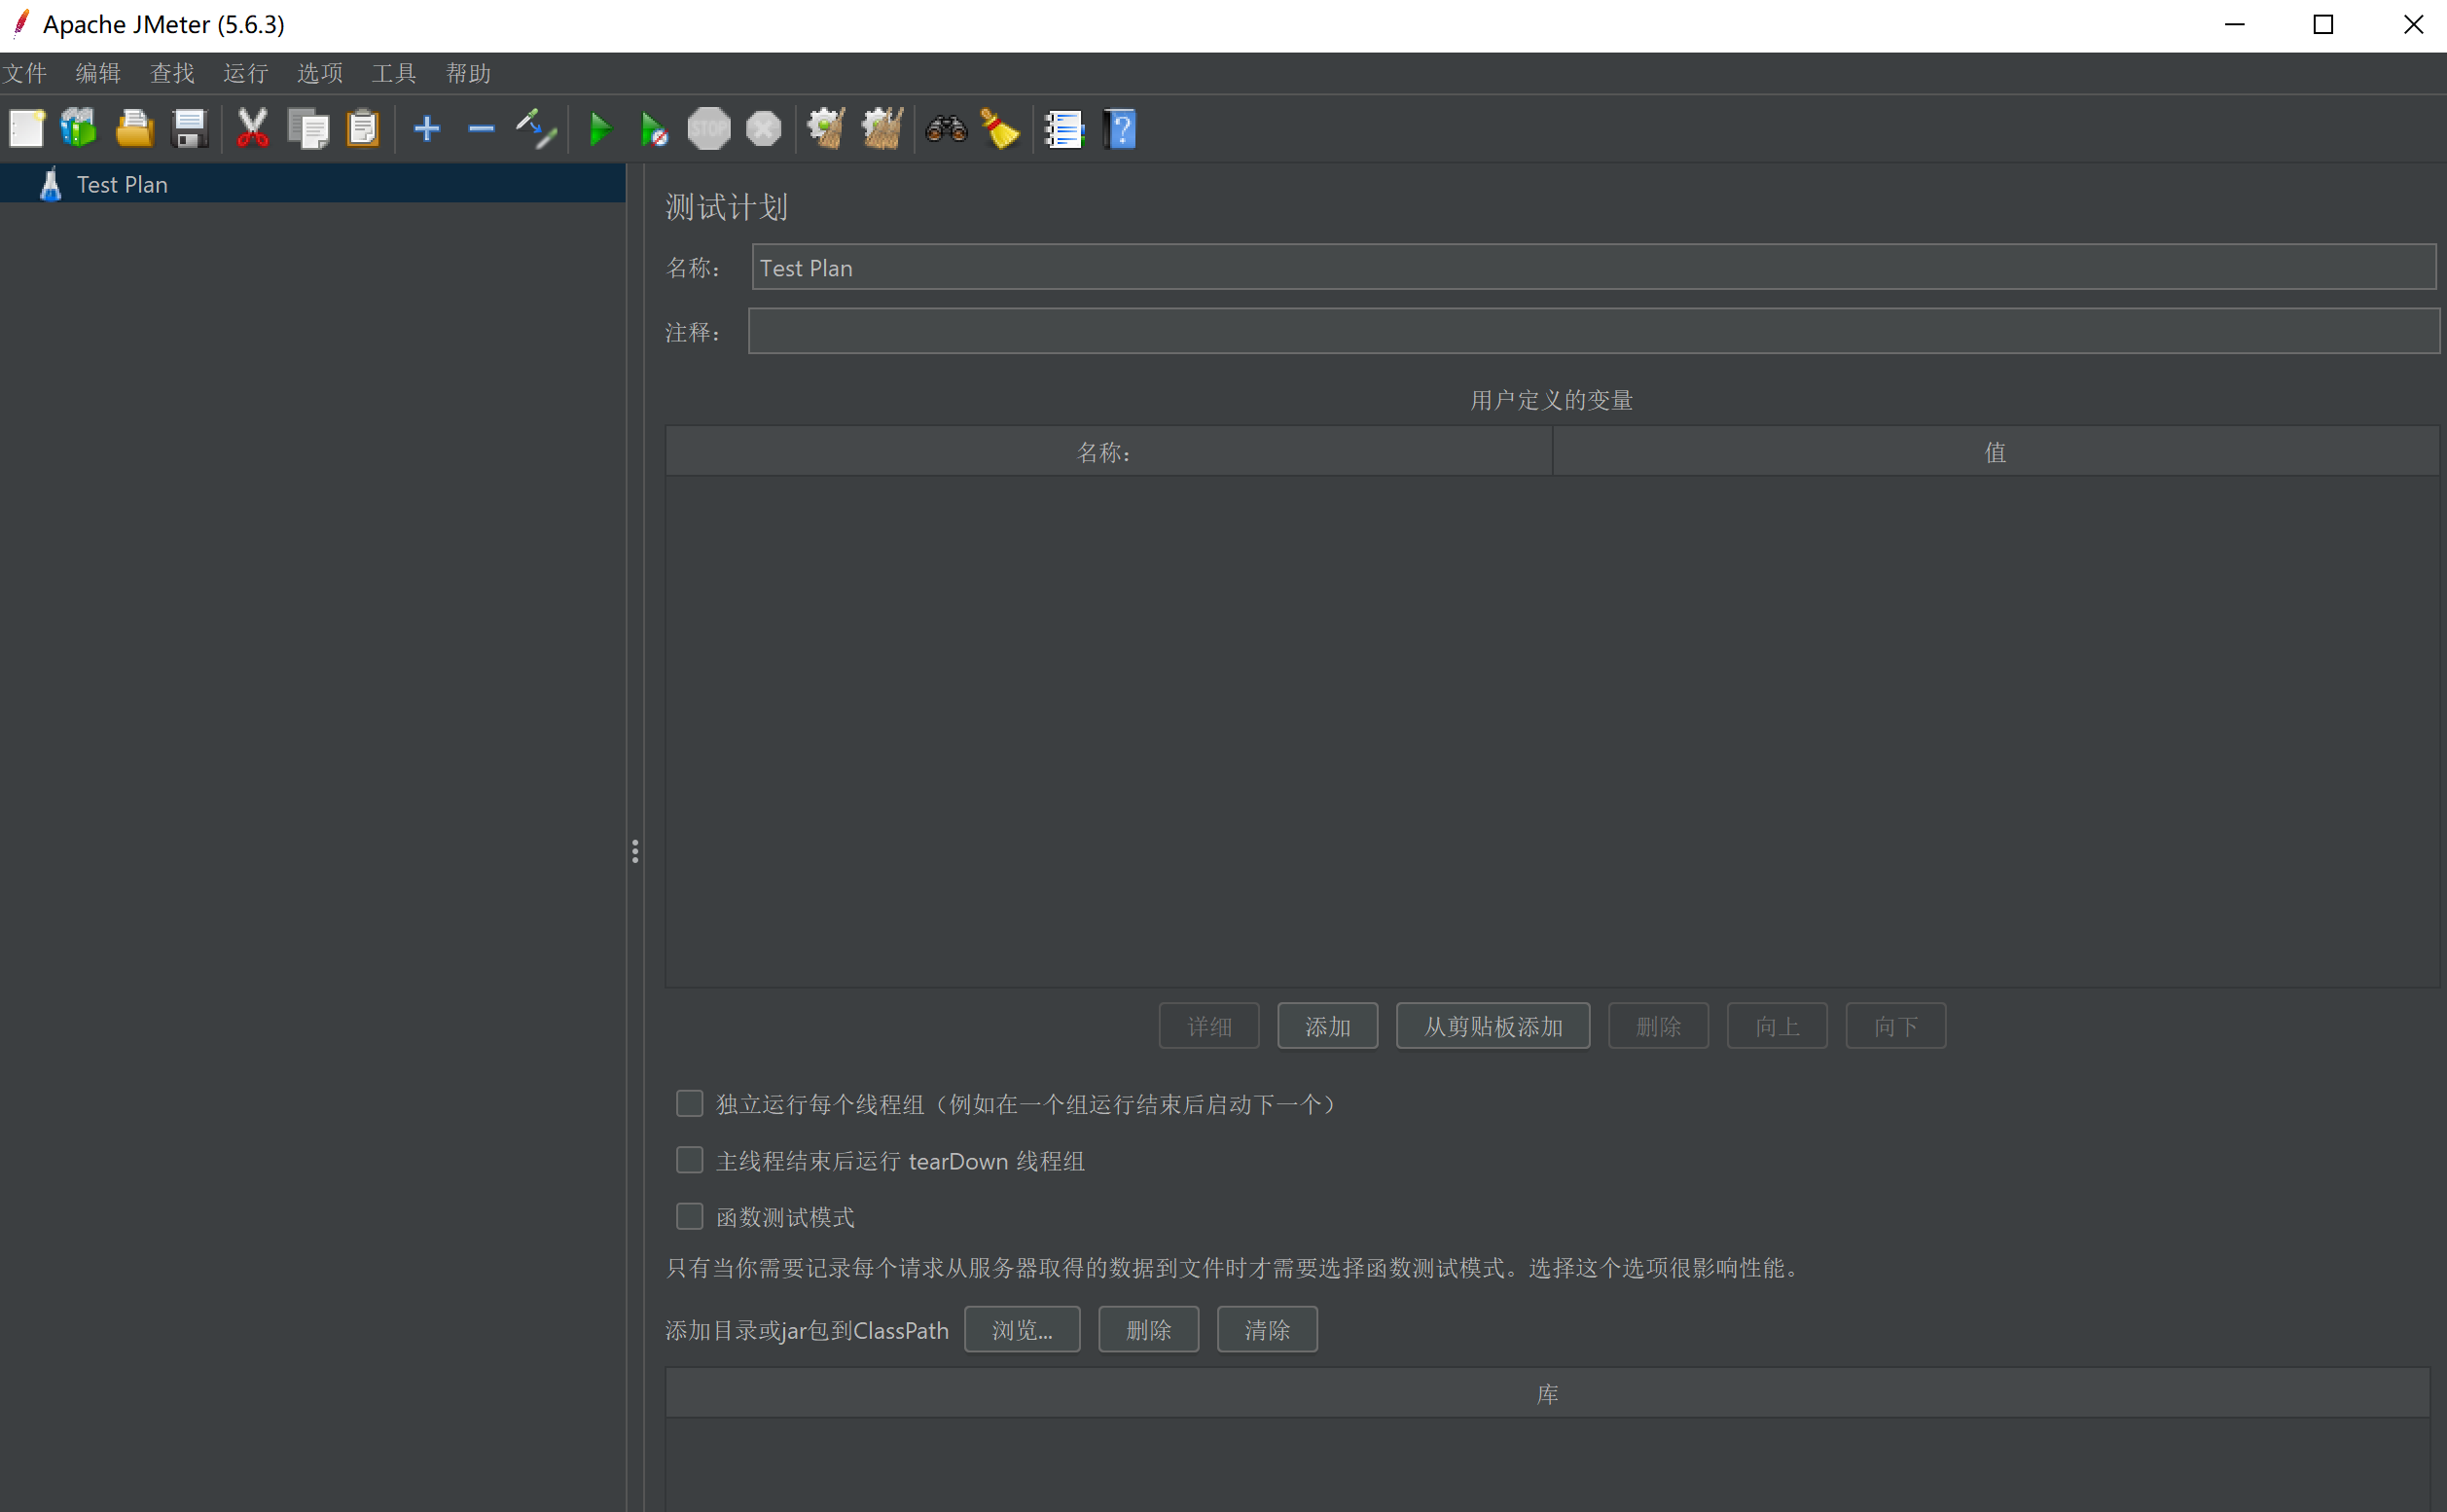Click the 用户定义的变量 heading text
The width and height of the screenshot is (2447, 1512).
(x=1551, y=400)
